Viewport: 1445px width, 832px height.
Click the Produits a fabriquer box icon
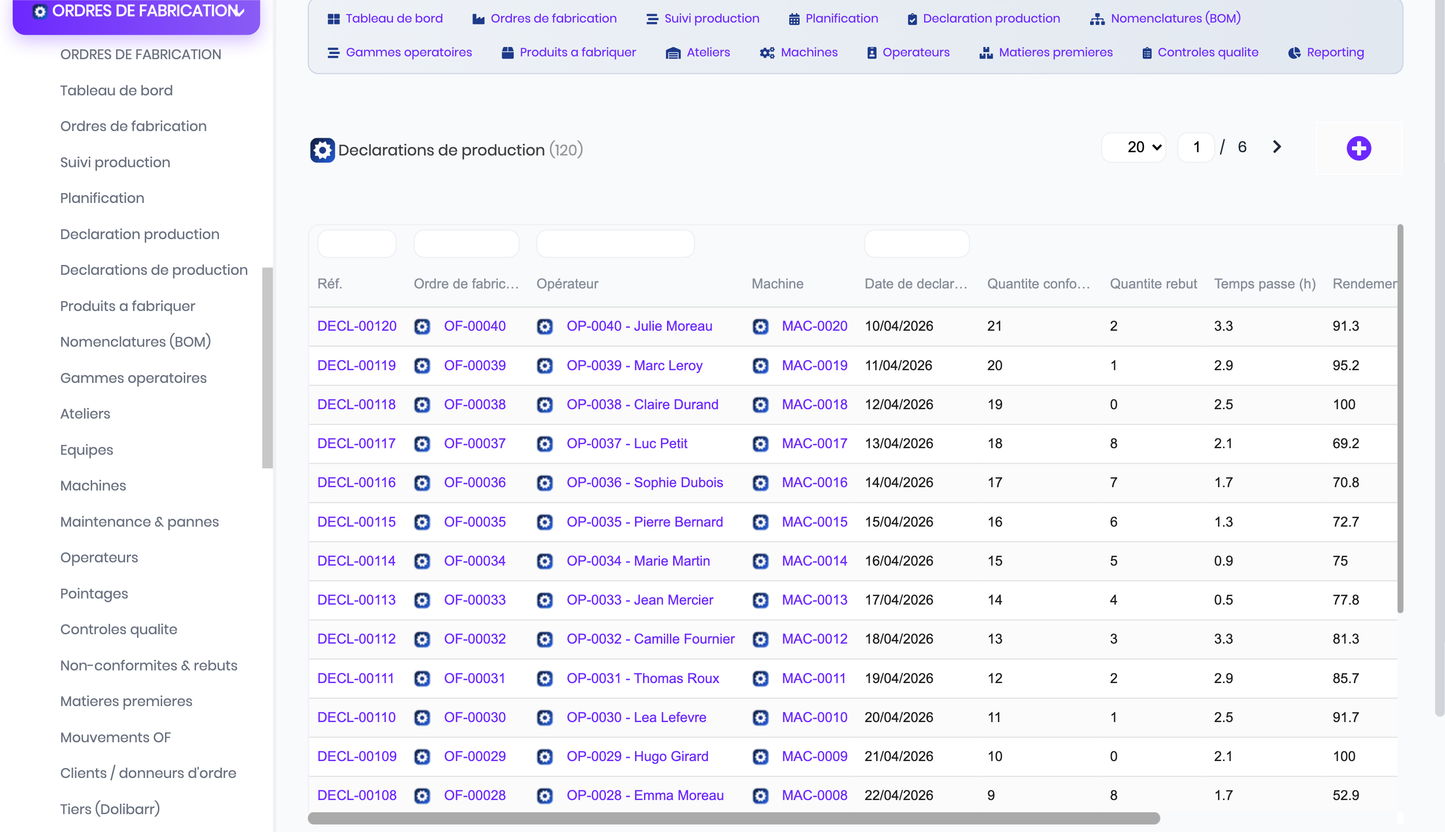[x=508, y=53]
